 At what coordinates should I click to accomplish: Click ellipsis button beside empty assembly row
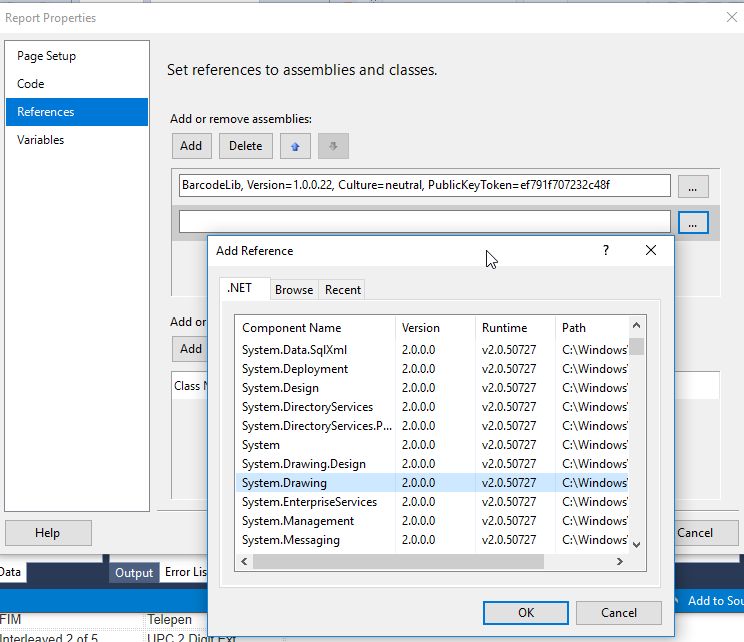693,222
